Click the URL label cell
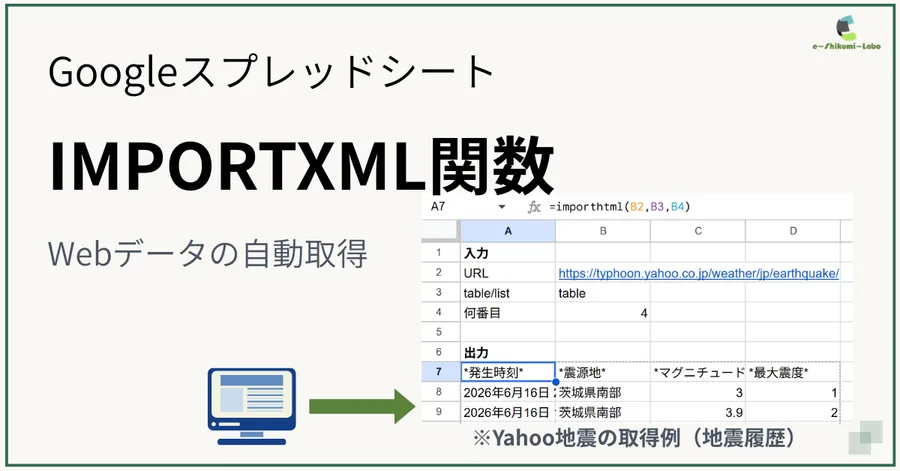Viewport: 900px width, 471px height. point(508,273)
